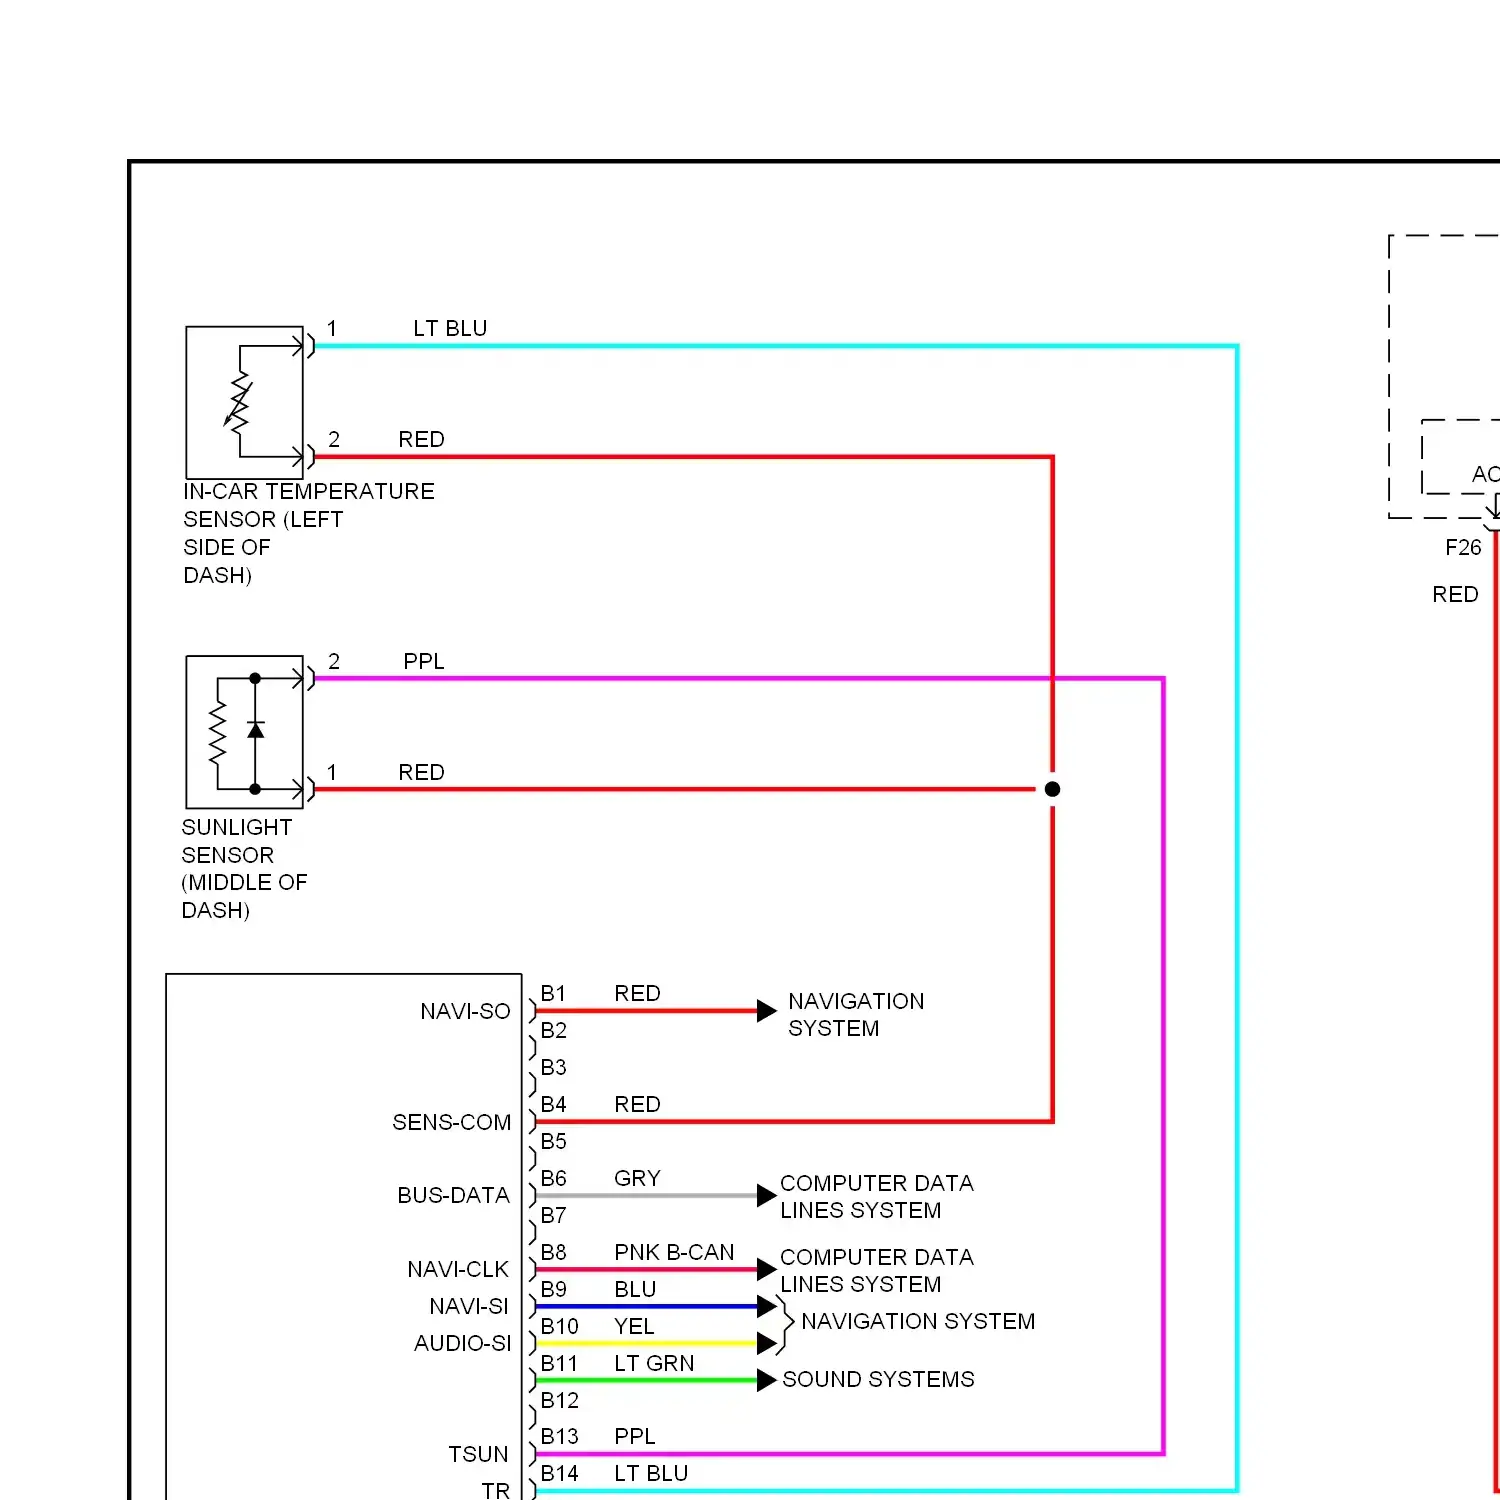Screen dimensions: 1500x1500
Task: Click the NAVIGATION SYSTEM reference after B1
Action: (856, 1014)
